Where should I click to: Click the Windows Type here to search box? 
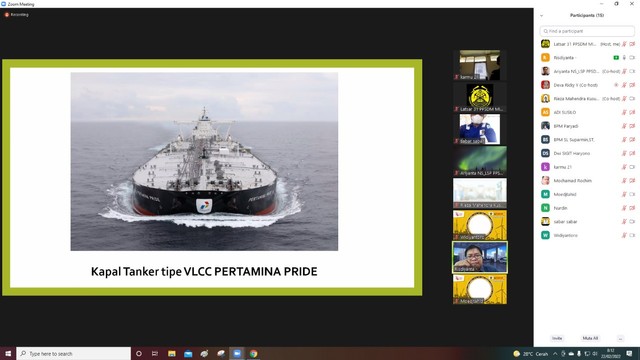73,353
